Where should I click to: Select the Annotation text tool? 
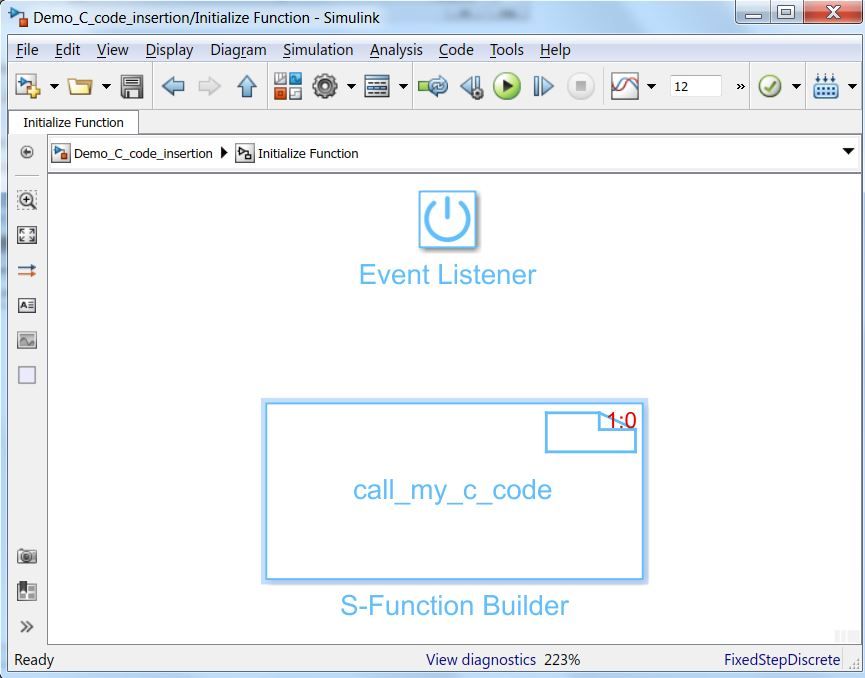(x=27, y=305)
